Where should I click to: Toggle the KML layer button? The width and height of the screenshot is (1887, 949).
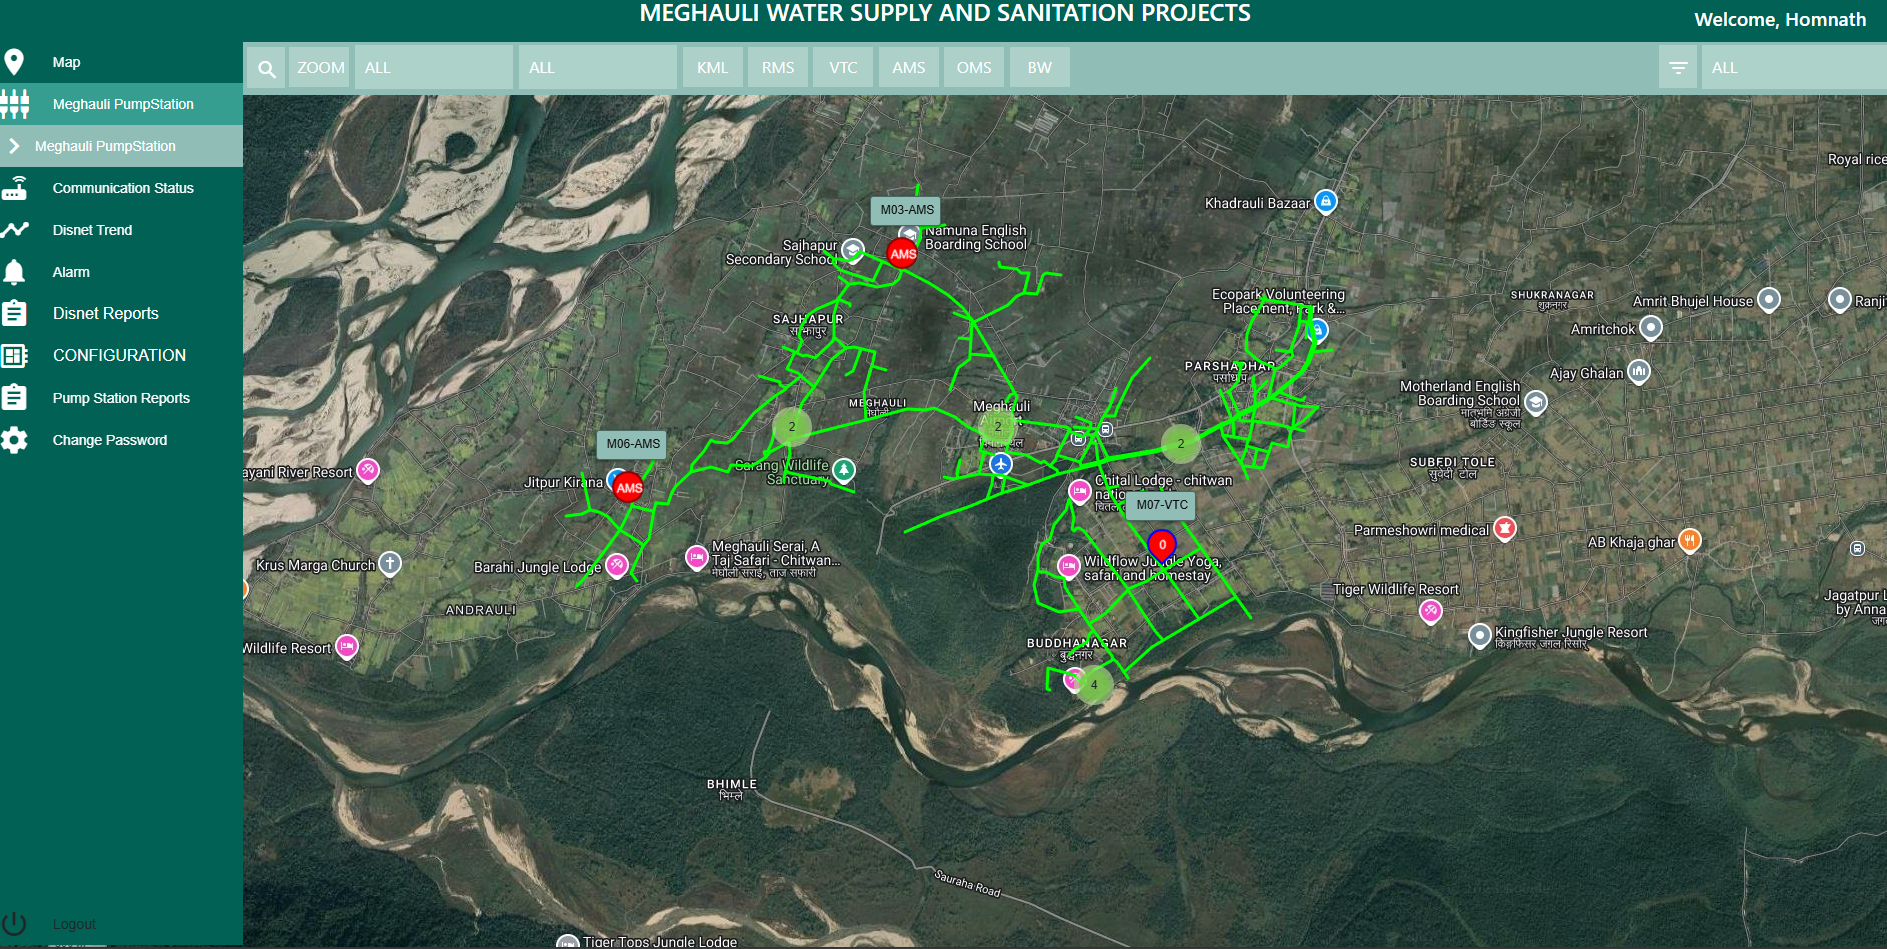712,68
